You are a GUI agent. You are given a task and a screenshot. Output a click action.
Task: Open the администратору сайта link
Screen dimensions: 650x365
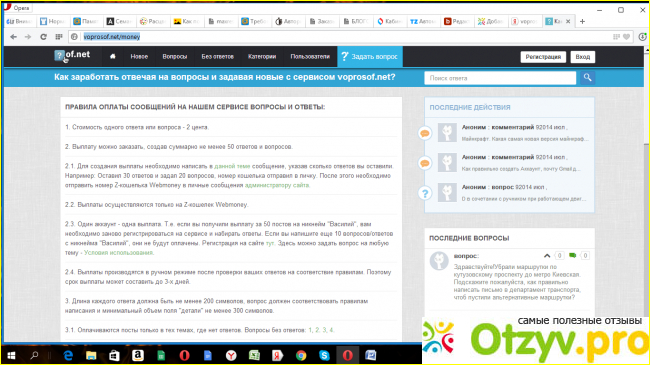coord(277,185)
